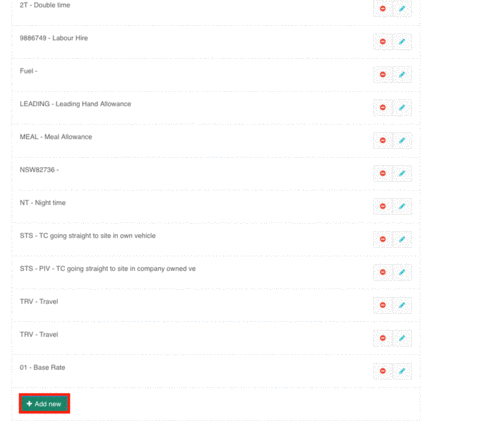Click the Add new button
The height and width of the screenshot is (434, 480).
tap(44, 404)
